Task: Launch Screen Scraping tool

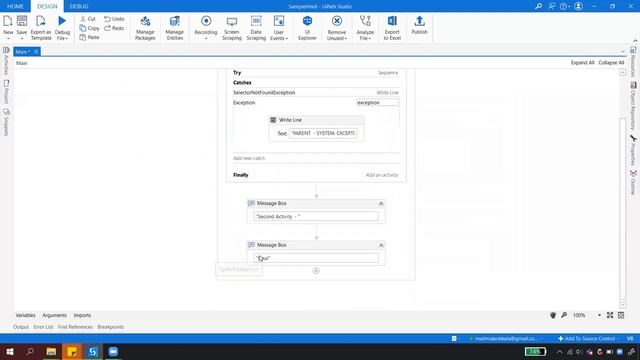Action: pos(231,28)
